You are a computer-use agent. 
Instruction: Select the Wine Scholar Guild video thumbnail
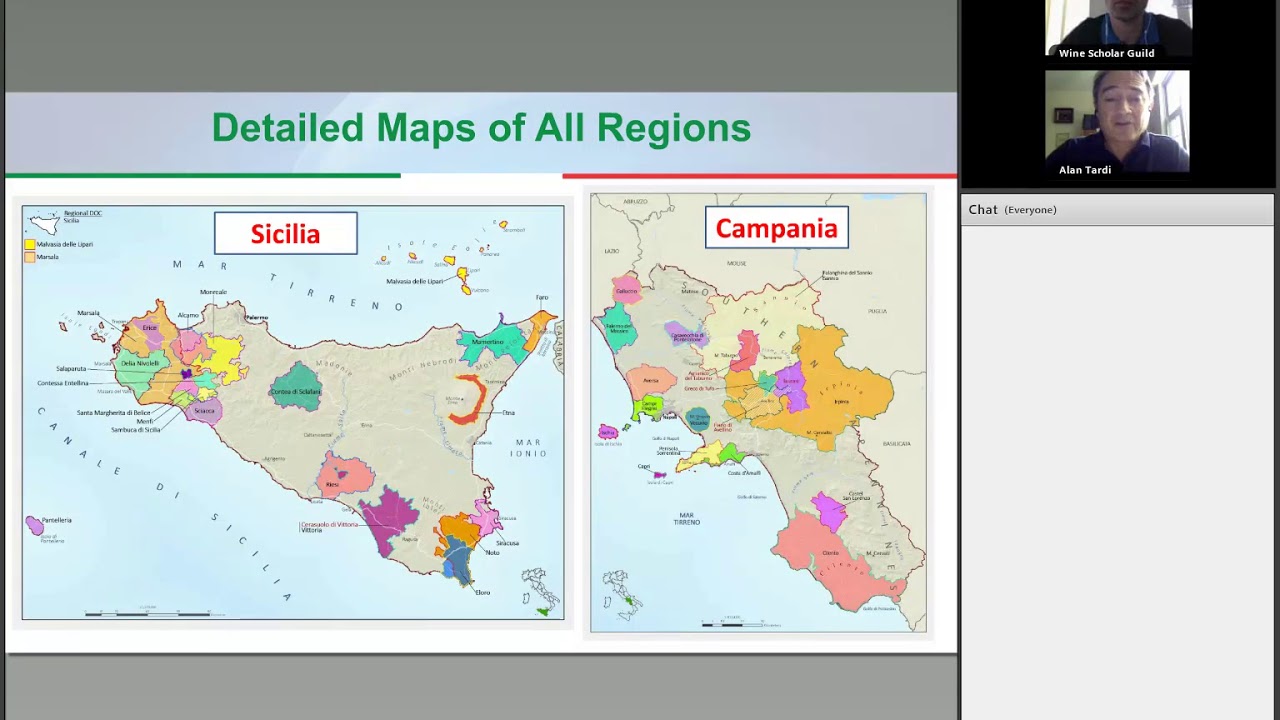tap(1118, 30)
